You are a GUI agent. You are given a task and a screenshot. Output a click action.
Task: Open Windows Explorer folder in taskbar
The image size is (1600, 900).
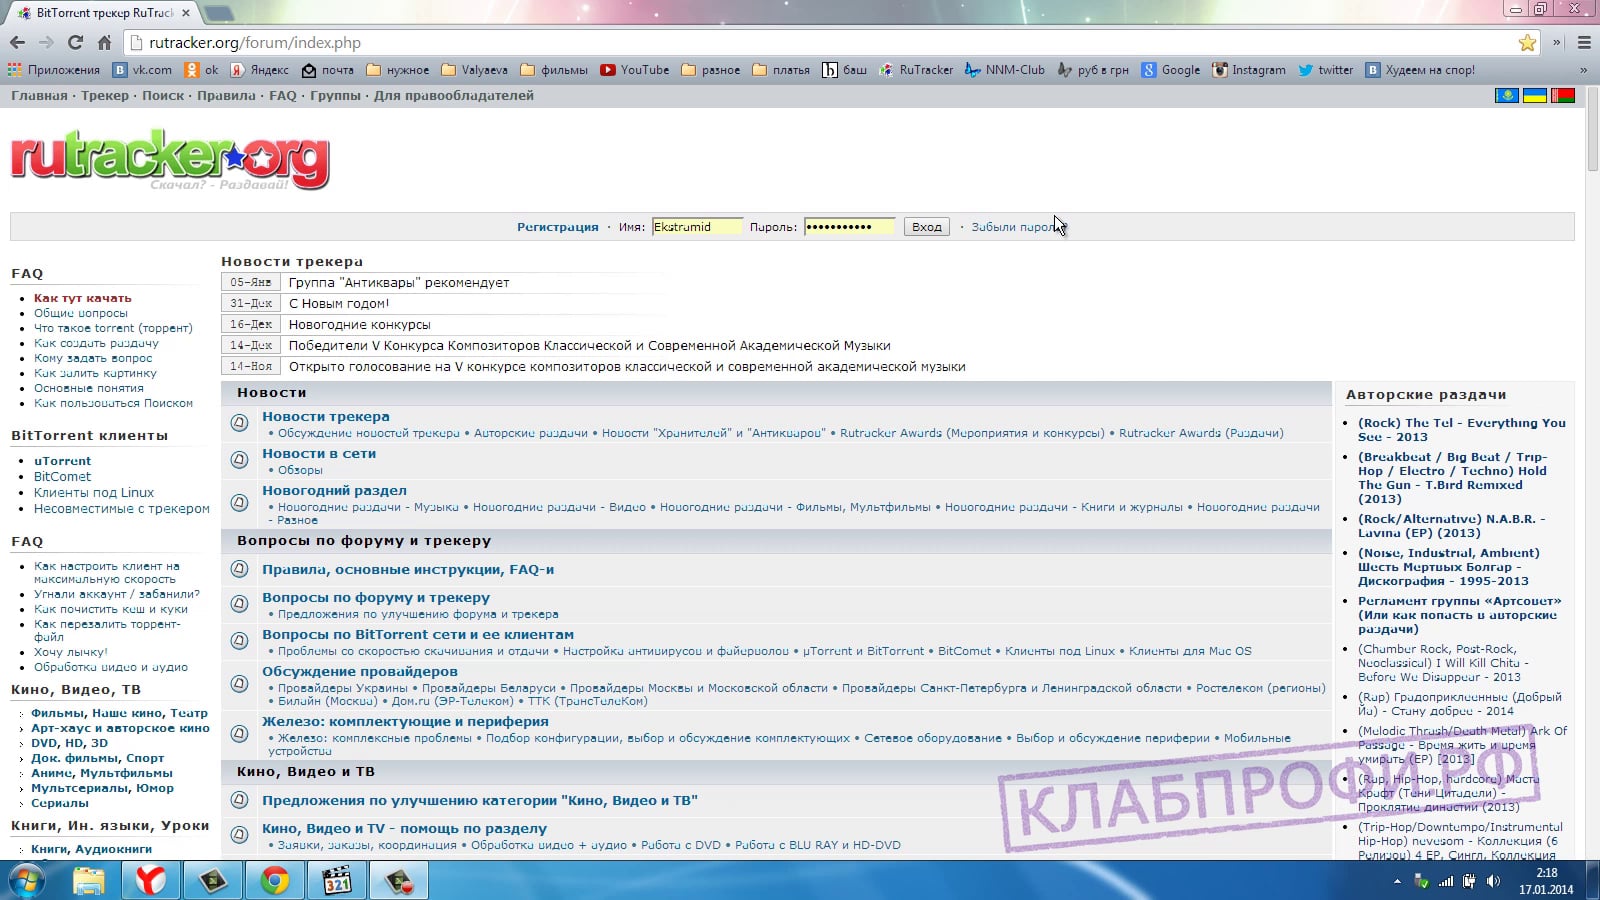(x=89, y=881)
